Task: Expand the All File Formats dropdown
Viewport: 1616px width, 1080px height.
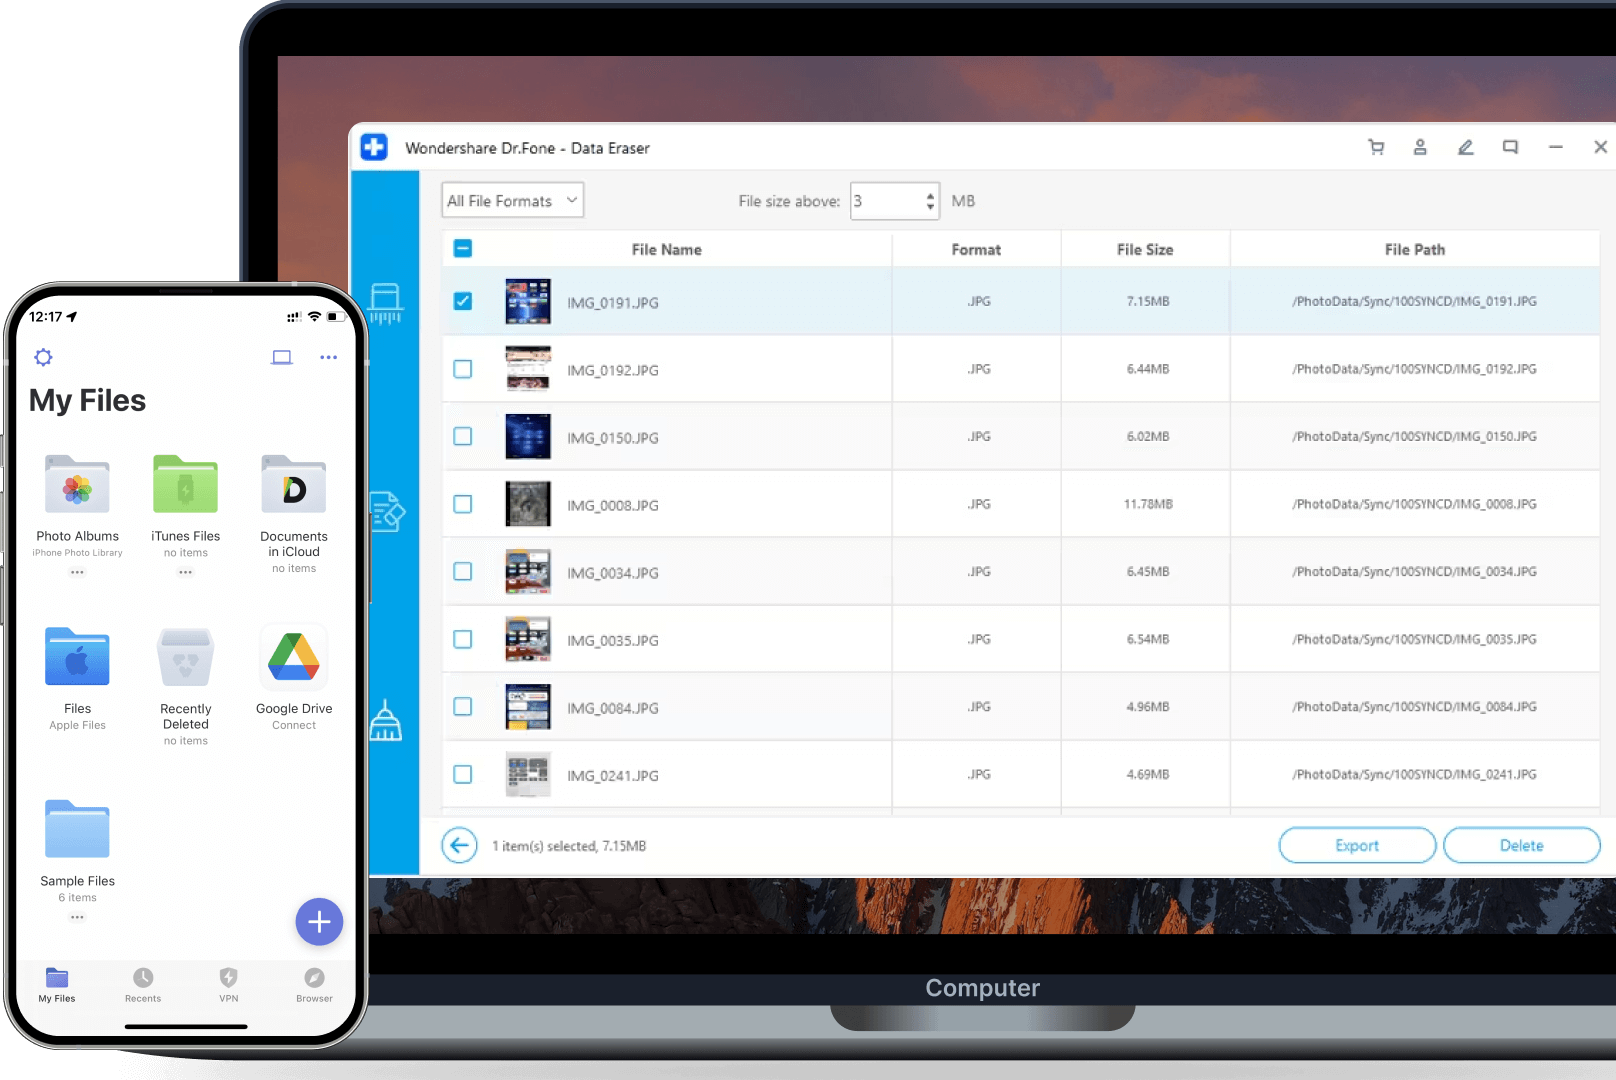Action: [x=513, y=200]
